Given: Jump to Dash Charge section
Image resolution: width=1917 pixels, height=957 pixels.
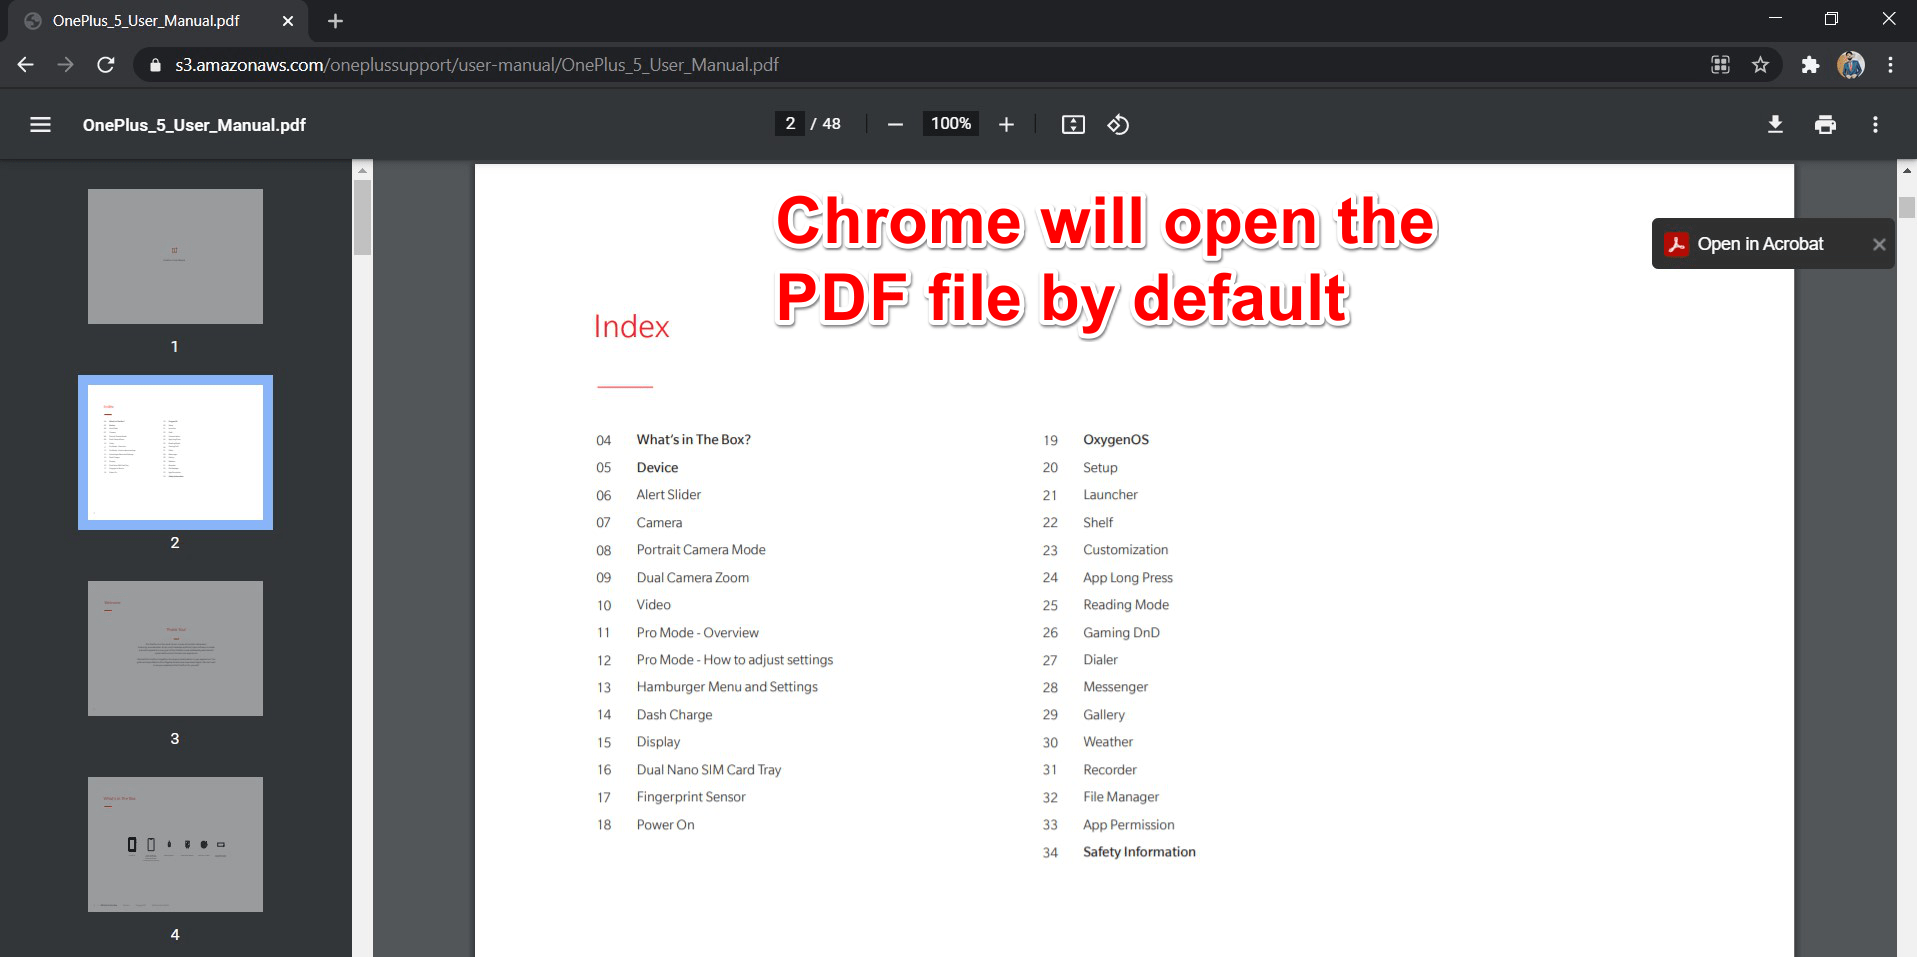Looking at the screenshot, I should pos(674,715).
